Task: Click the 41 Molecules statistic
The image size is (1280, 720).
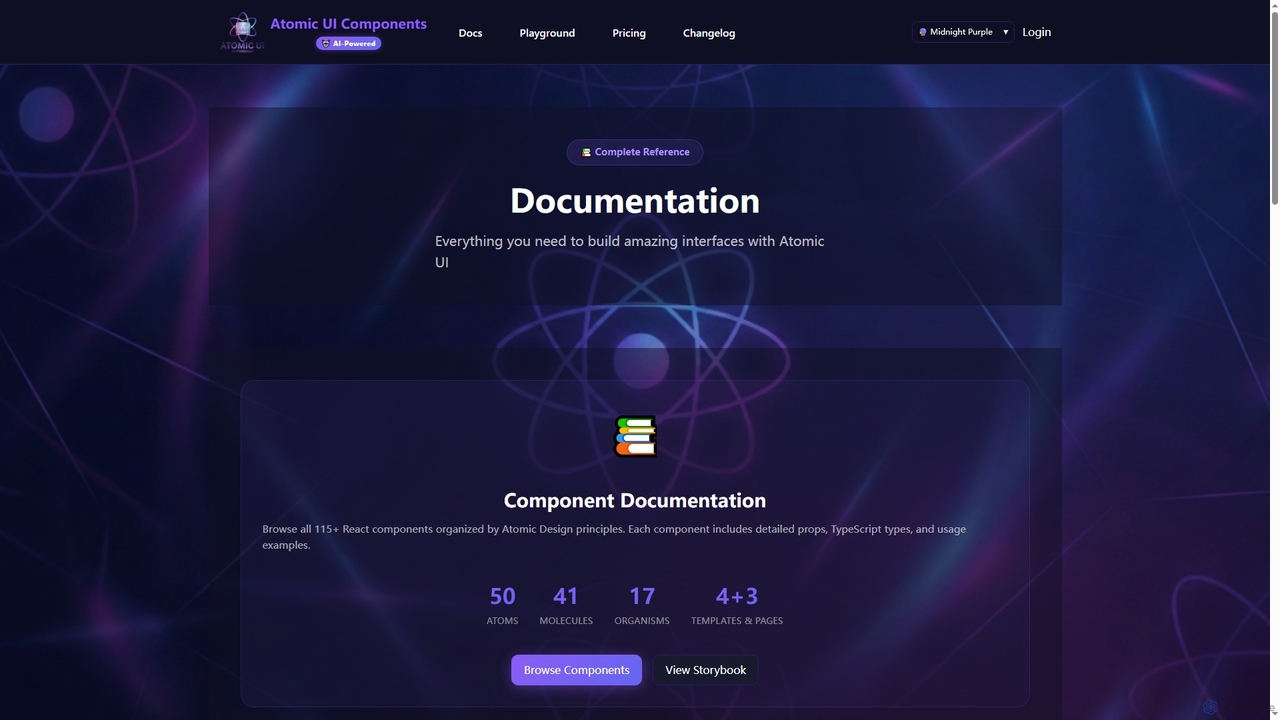Action: pos(566,605)
